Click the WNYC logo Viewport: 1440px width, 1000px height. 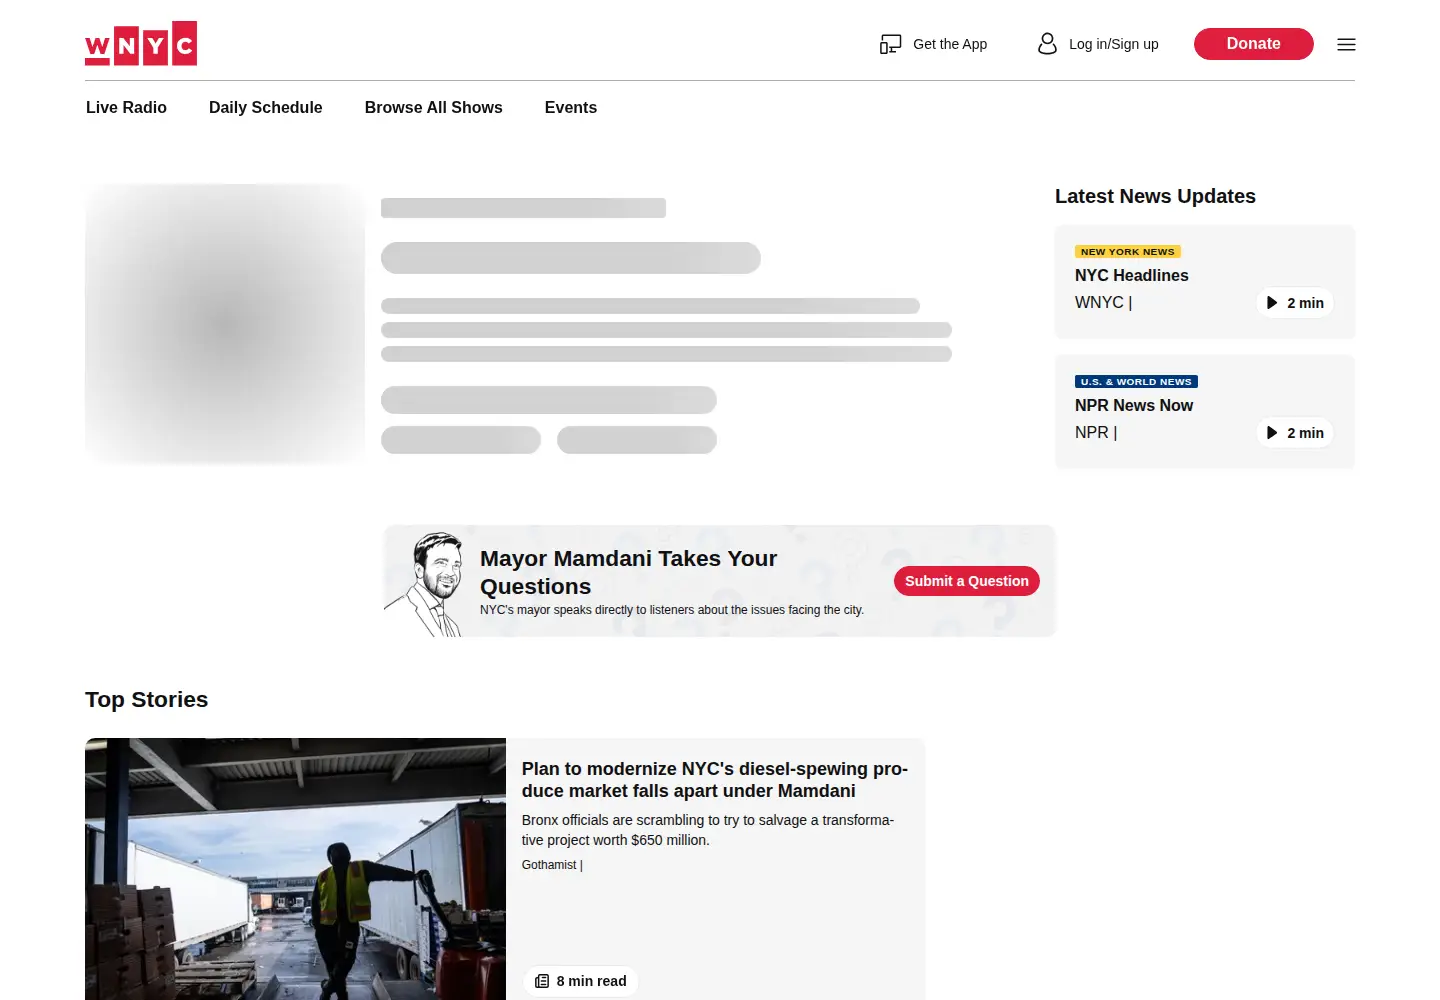pos(141,43)
